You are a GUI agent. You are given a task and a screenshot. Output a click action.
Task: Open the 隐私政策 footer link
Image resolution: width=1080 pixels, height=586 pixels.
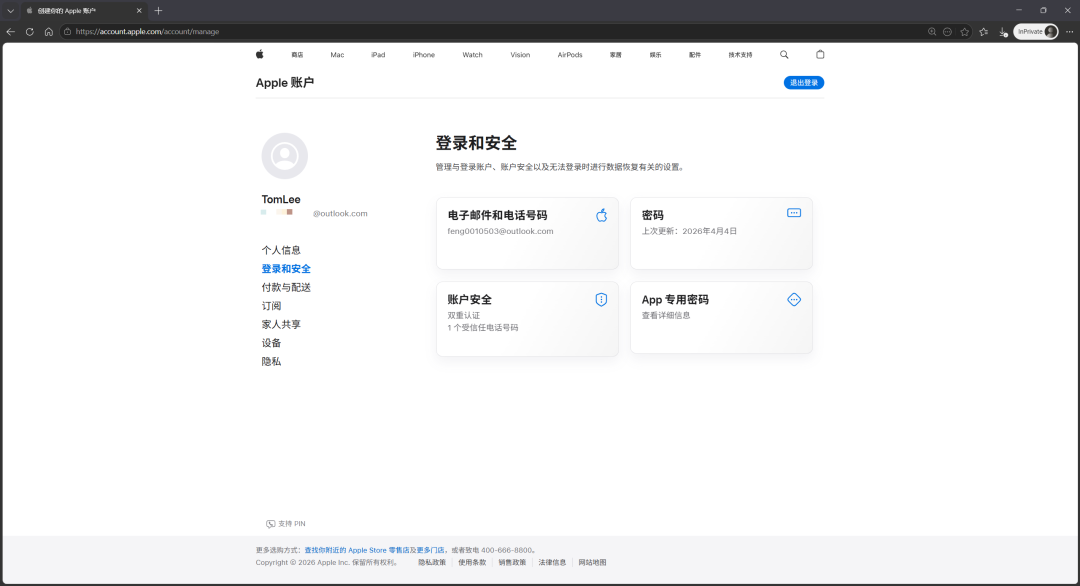[x=432, y=562]
